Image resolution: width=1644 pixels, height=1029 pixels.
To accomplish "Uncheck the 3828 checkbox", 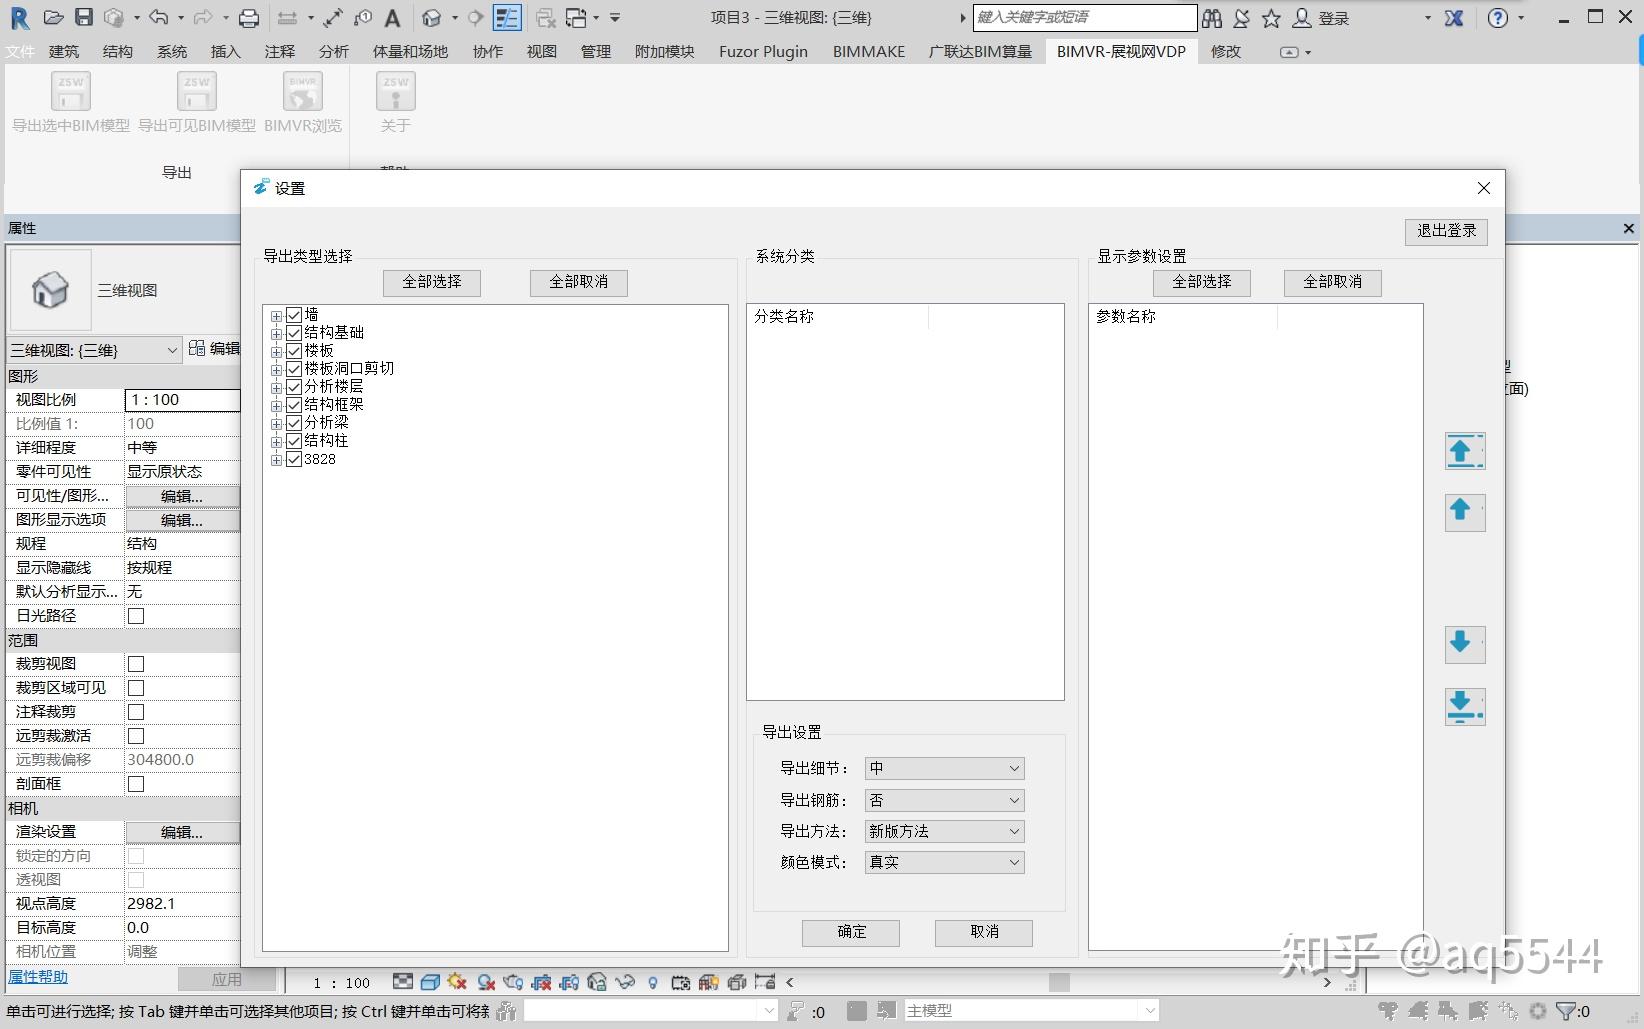I will [x=294, y=459].
